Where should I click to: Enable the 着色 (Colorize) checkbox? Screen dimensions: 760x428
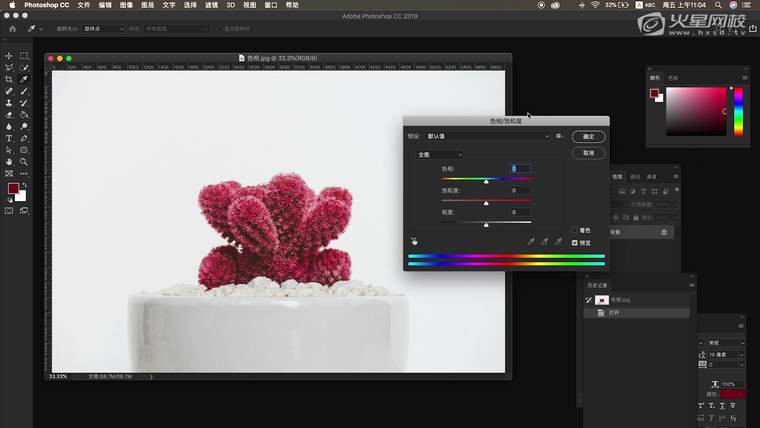point(574,230)
